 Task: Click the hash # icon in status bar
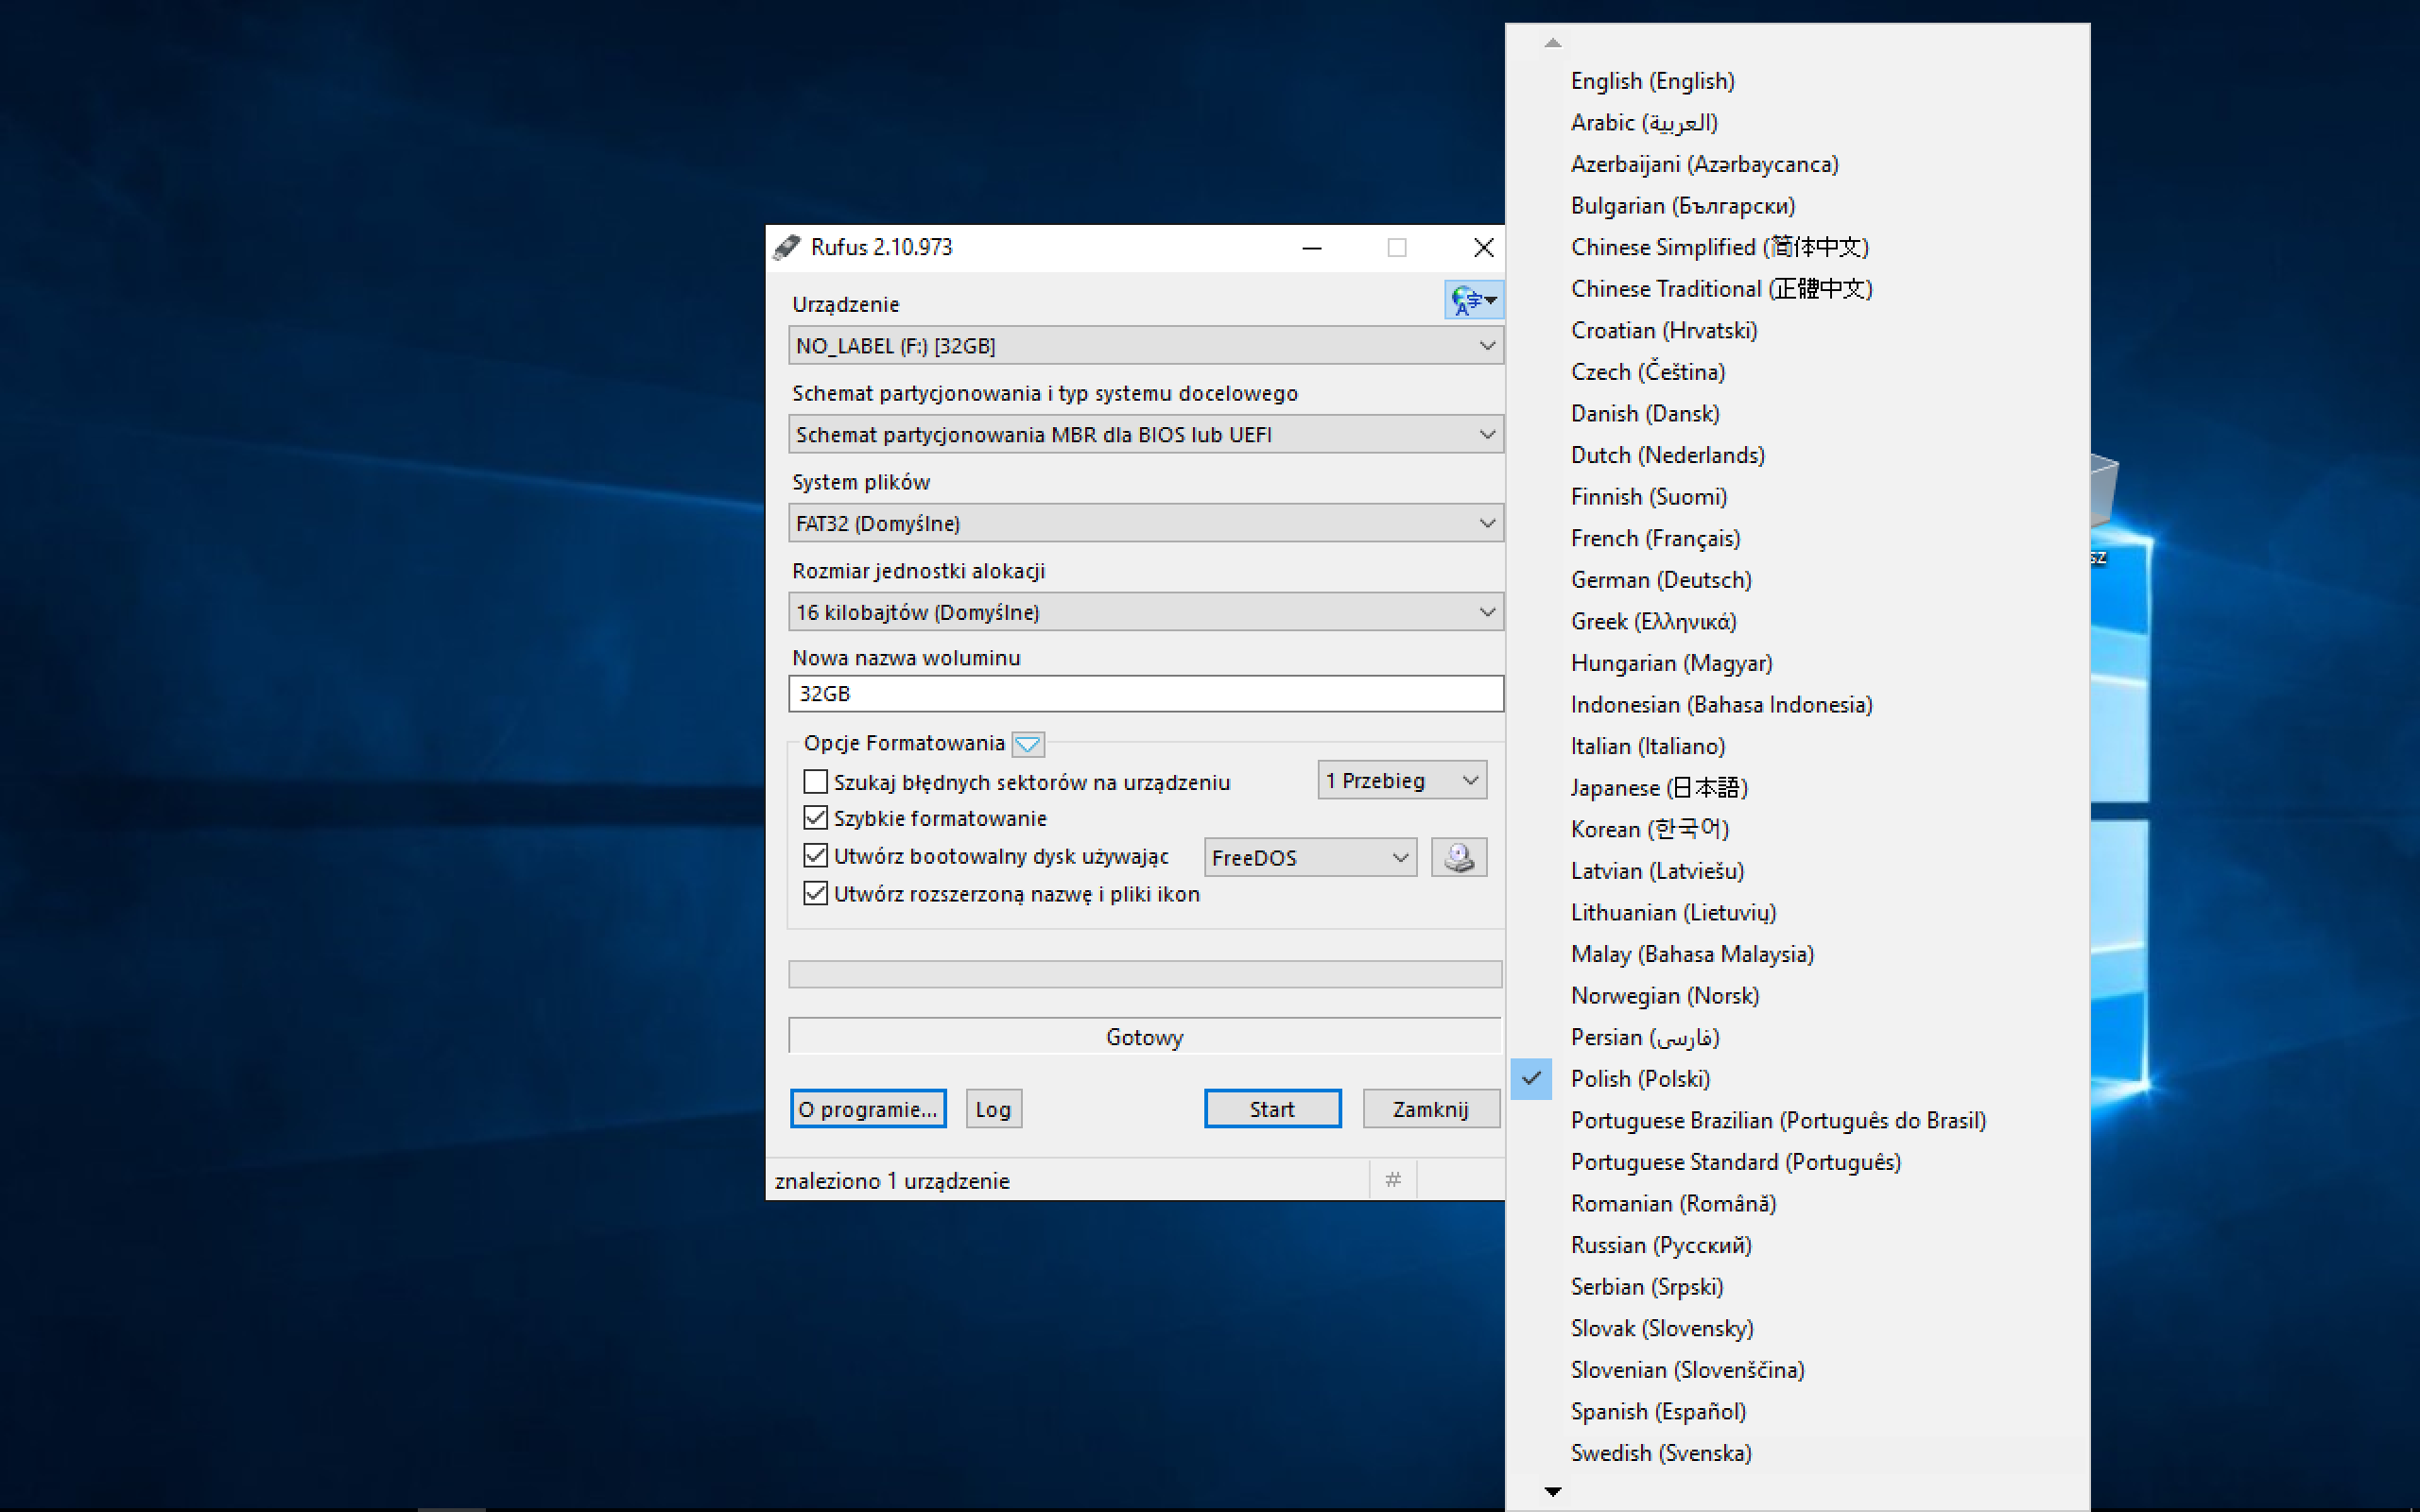click(x=1393, y=1180)
